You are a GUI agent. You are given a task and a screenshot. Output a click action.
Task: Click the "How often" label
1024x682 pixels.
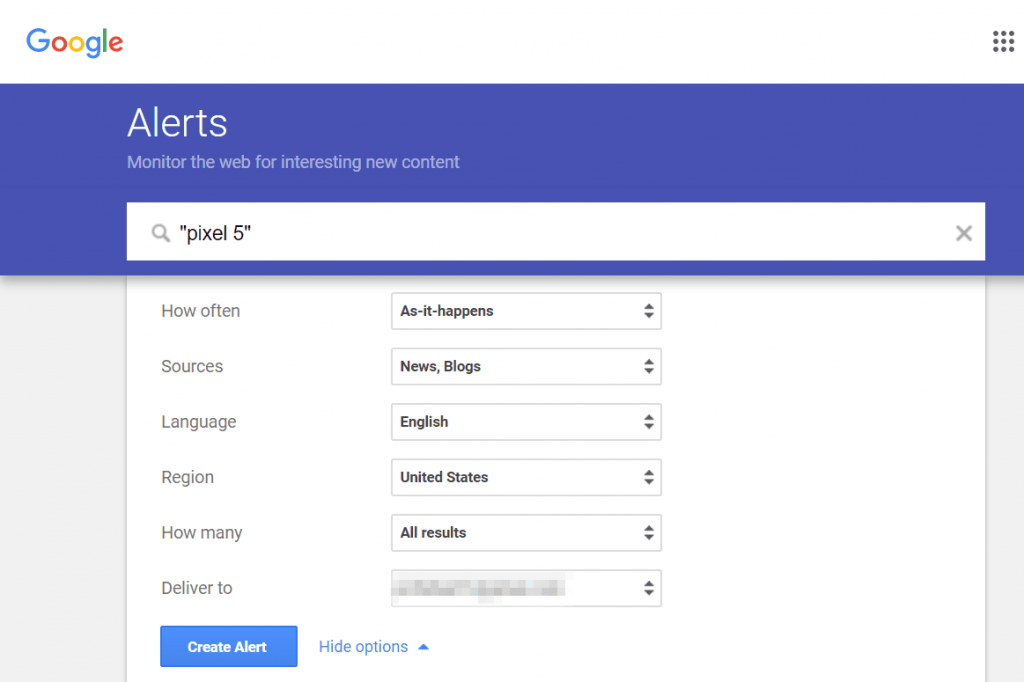click(x=200, y=311)
